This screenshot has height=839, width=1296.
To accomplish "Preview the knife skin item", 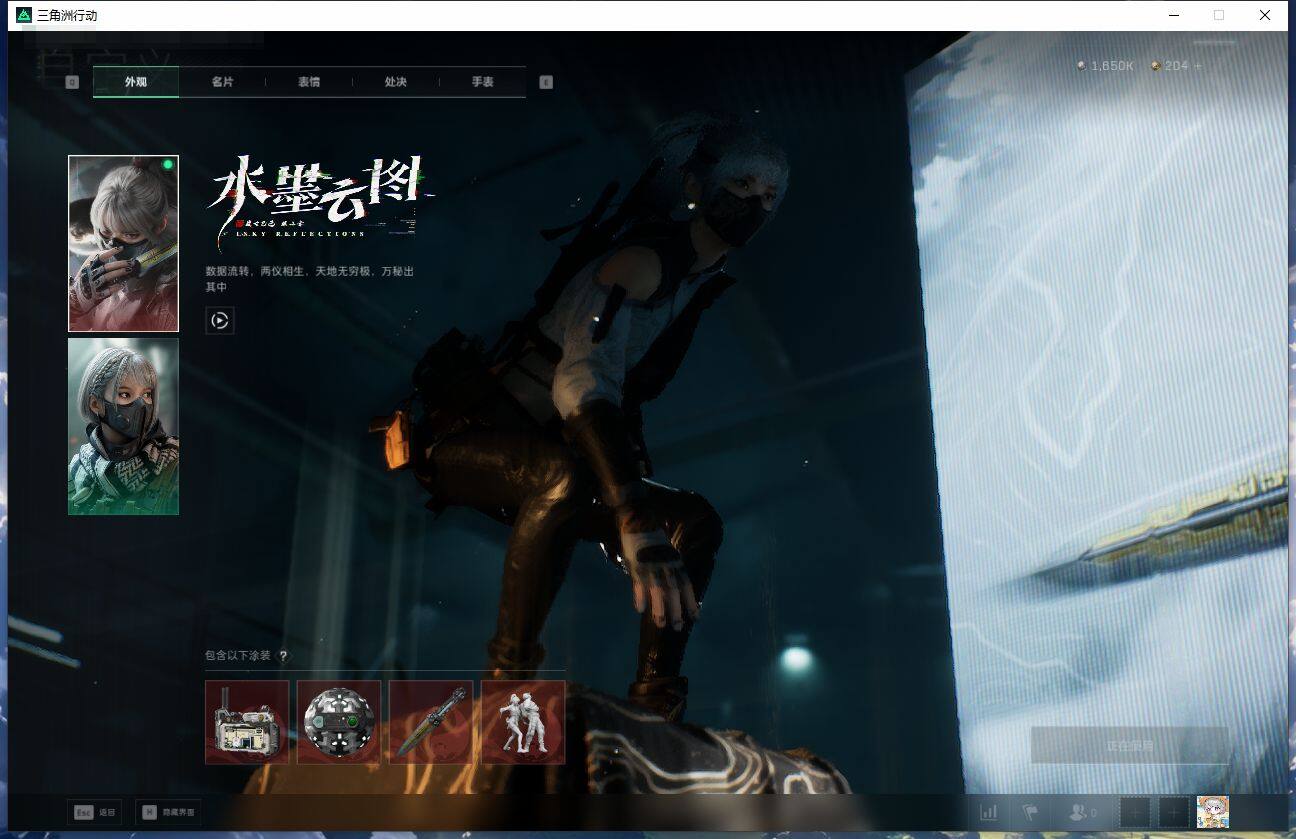I will coord(431,722).
